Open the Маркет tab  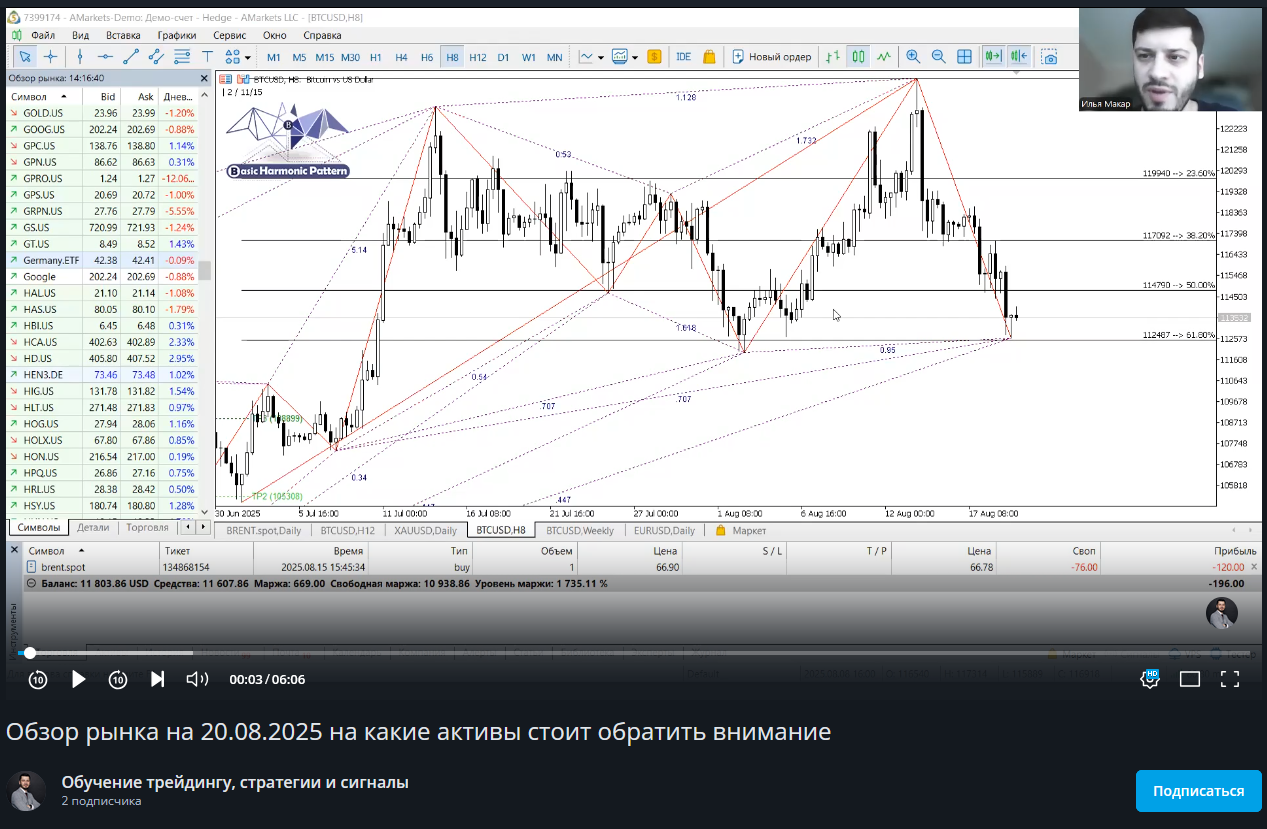click(x=741, y=530)
